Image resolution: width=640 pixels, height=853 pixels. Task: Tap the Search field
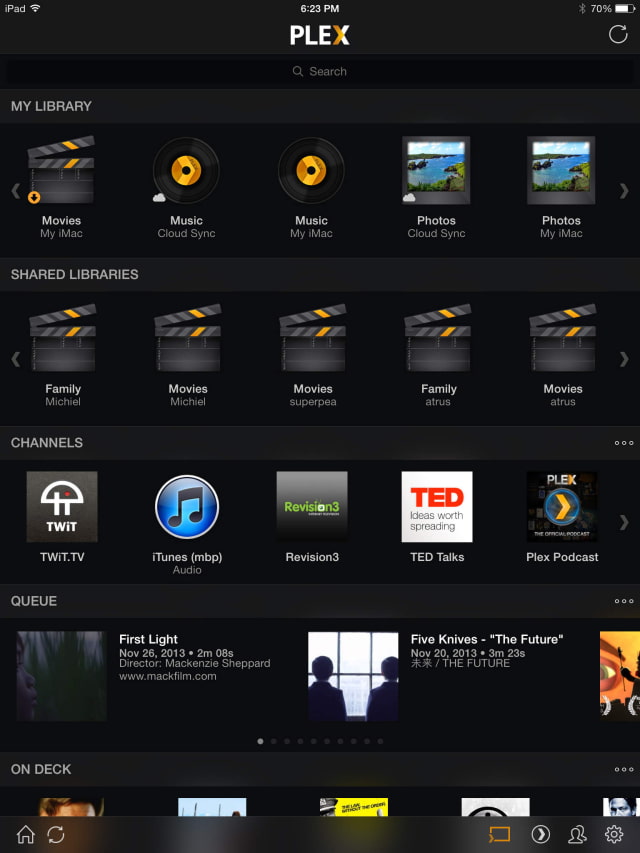[x=320, y=72]
